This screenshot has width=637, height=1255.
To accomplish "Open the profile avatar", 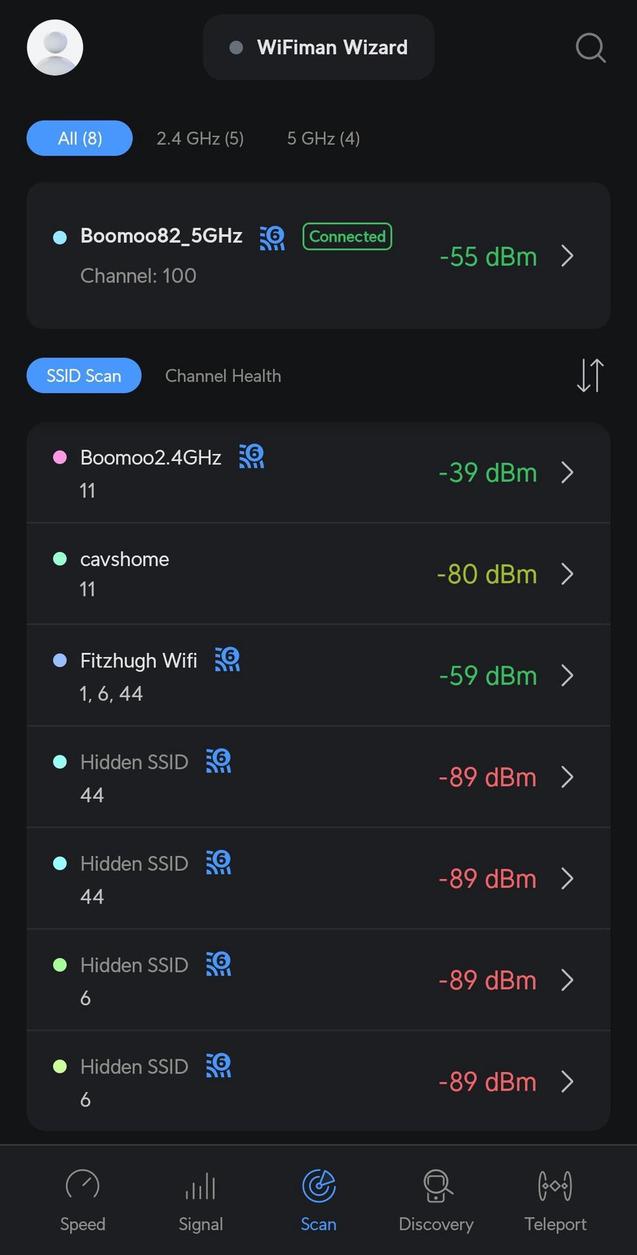I will click(54, 47).
